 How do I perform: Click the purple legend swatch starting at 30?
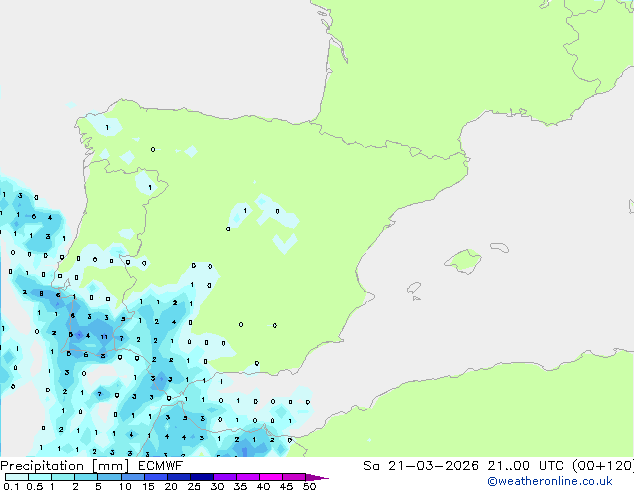[225, 477]
